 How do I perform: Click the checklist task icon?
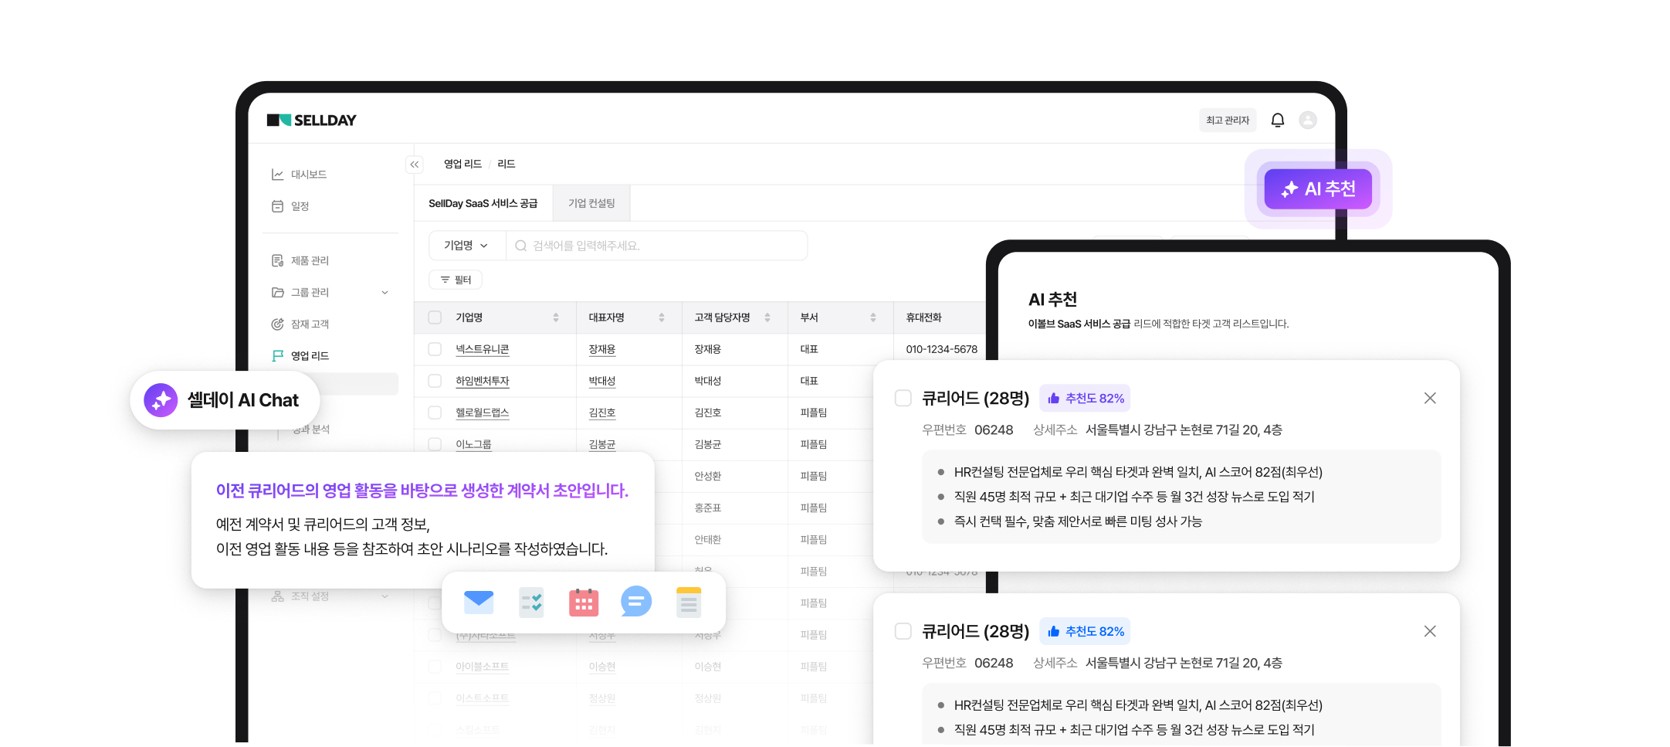coord(531,602)
